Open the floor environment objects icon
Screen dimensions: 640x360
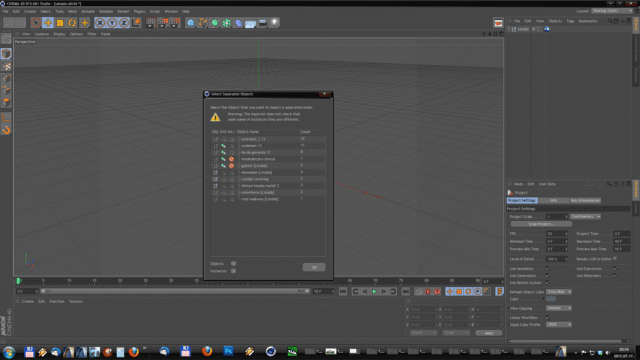[250, 23]
